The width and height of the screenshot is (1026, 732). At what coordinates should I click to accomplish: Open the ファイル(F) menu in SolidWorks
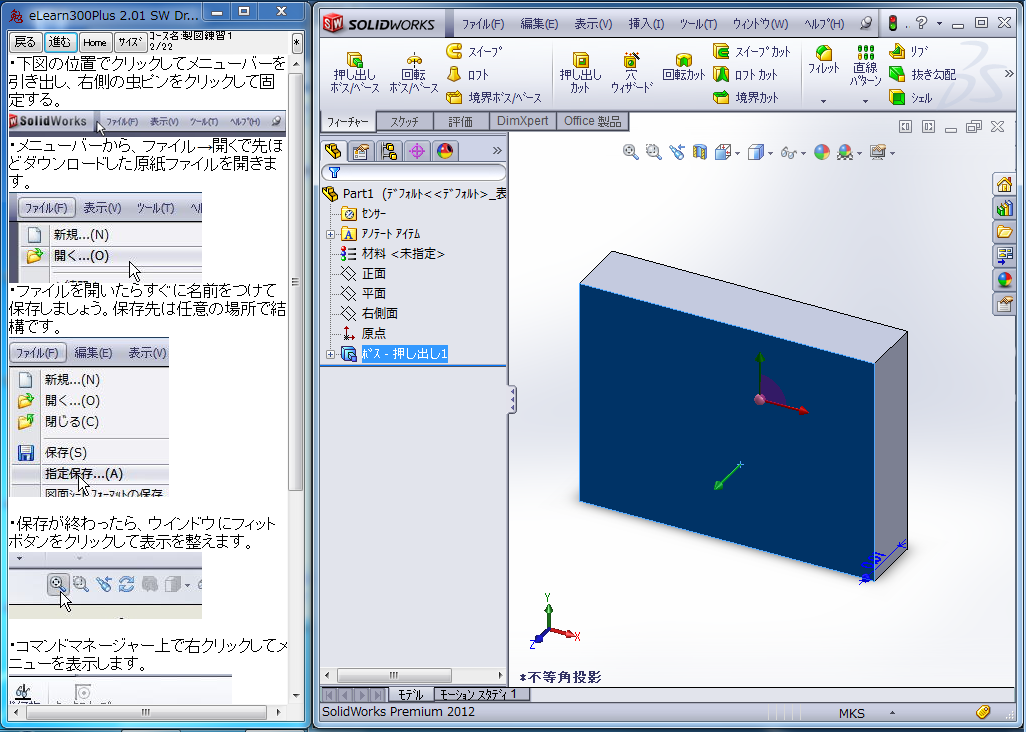tap(483, 24)
